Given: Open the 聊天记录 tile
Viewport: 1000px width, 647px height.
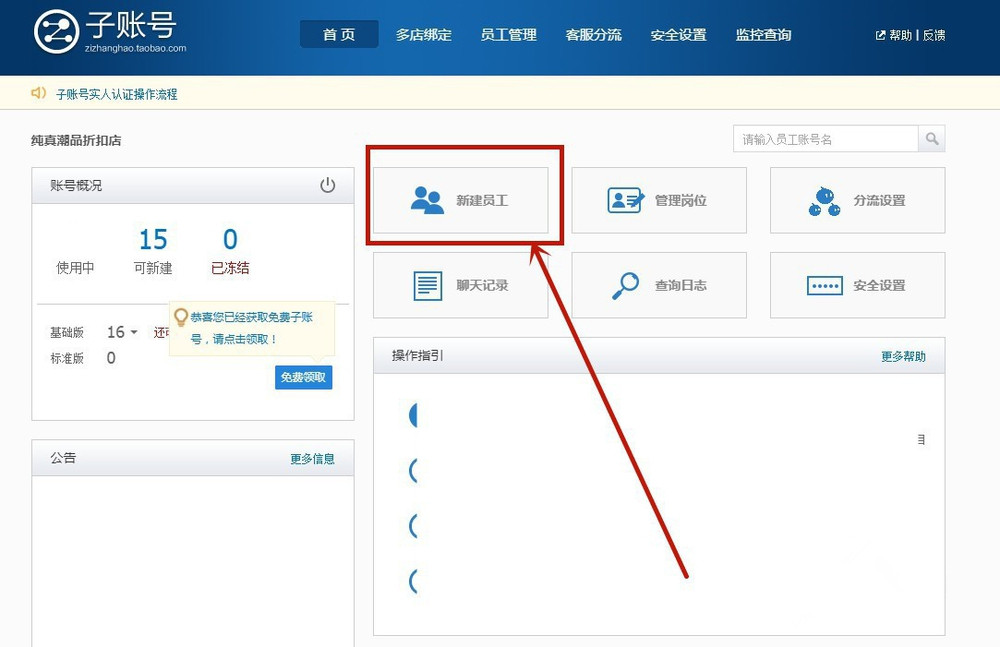Looking at the screenshot, I should coord(460,285).
